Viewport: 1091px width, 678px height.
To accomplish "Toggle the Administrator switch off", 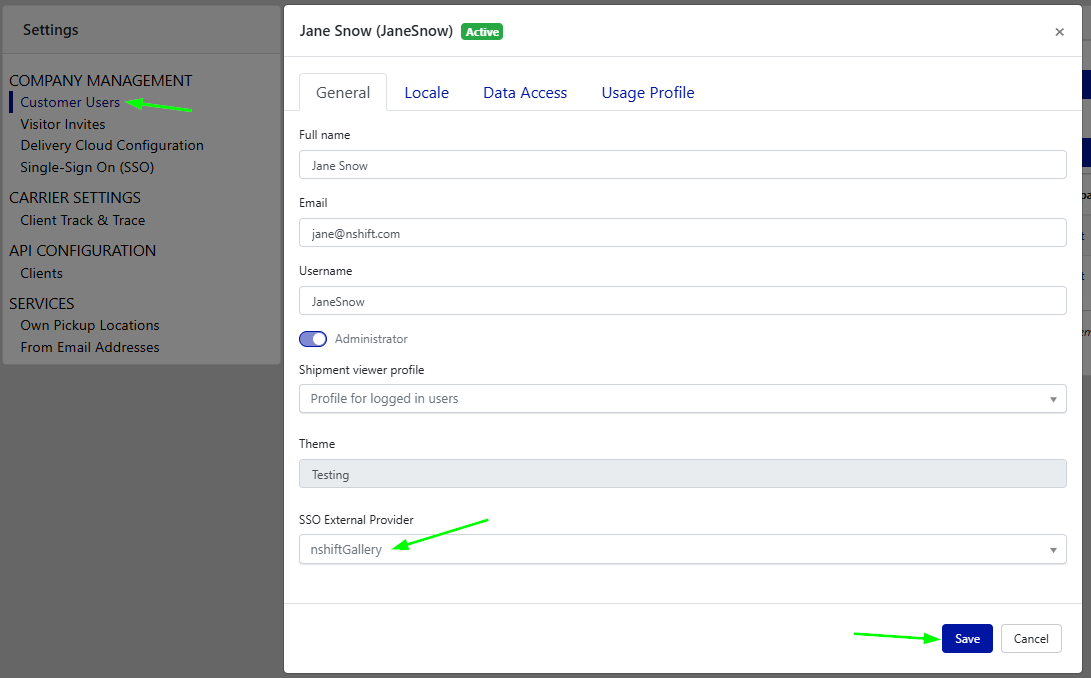I will click(x=313, y=339).
